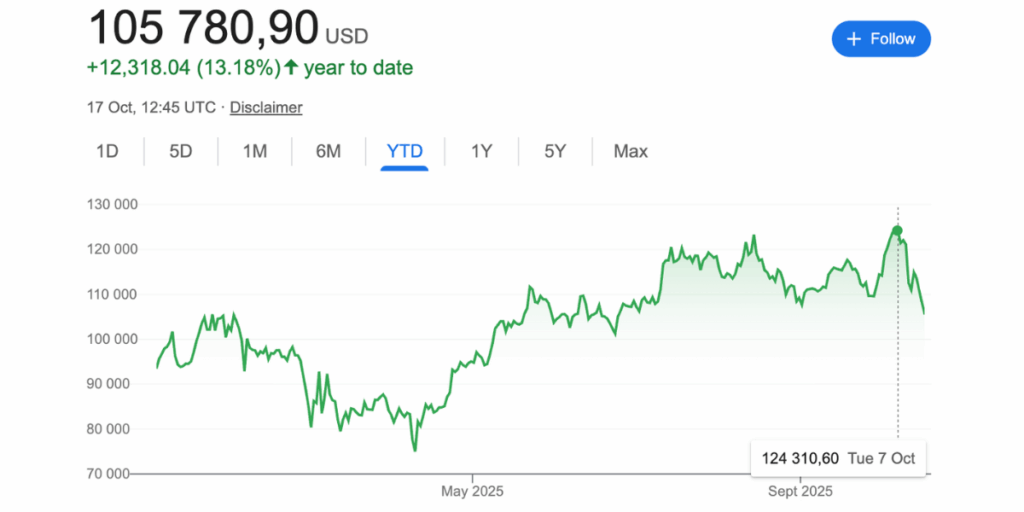Screen dimensions: 1024x512
Task: Click the +12,318.04 (13.18%) change text
Action: tap(184, 68)
